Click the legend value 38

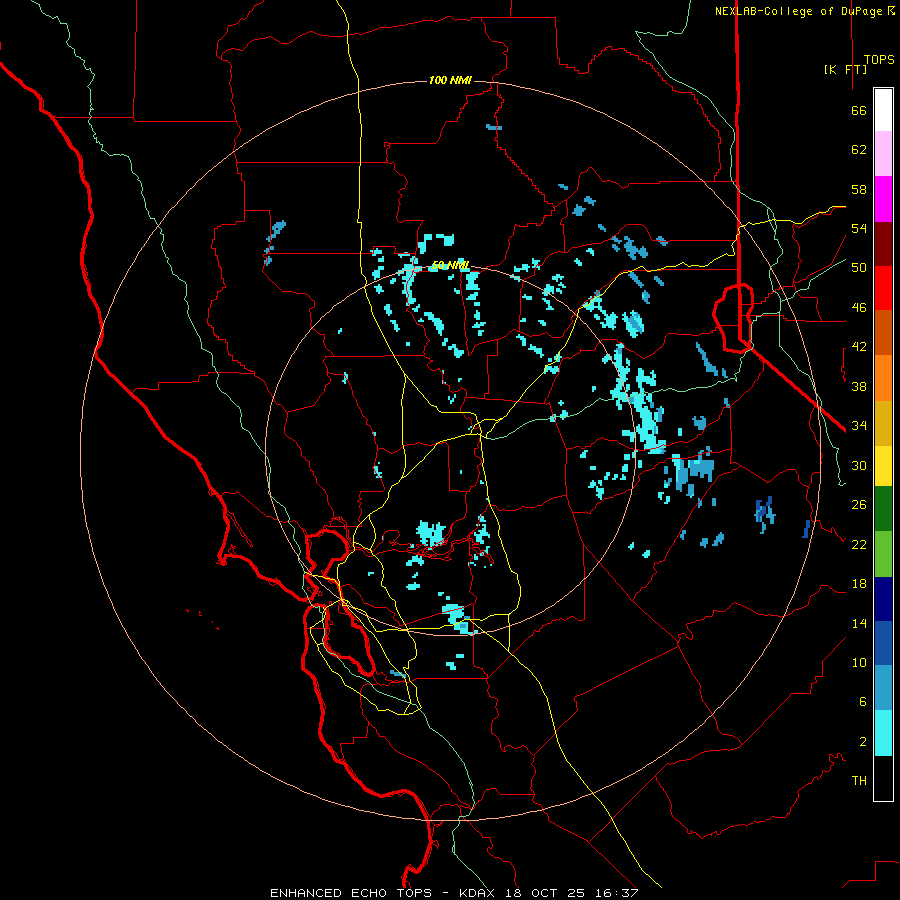859,386
